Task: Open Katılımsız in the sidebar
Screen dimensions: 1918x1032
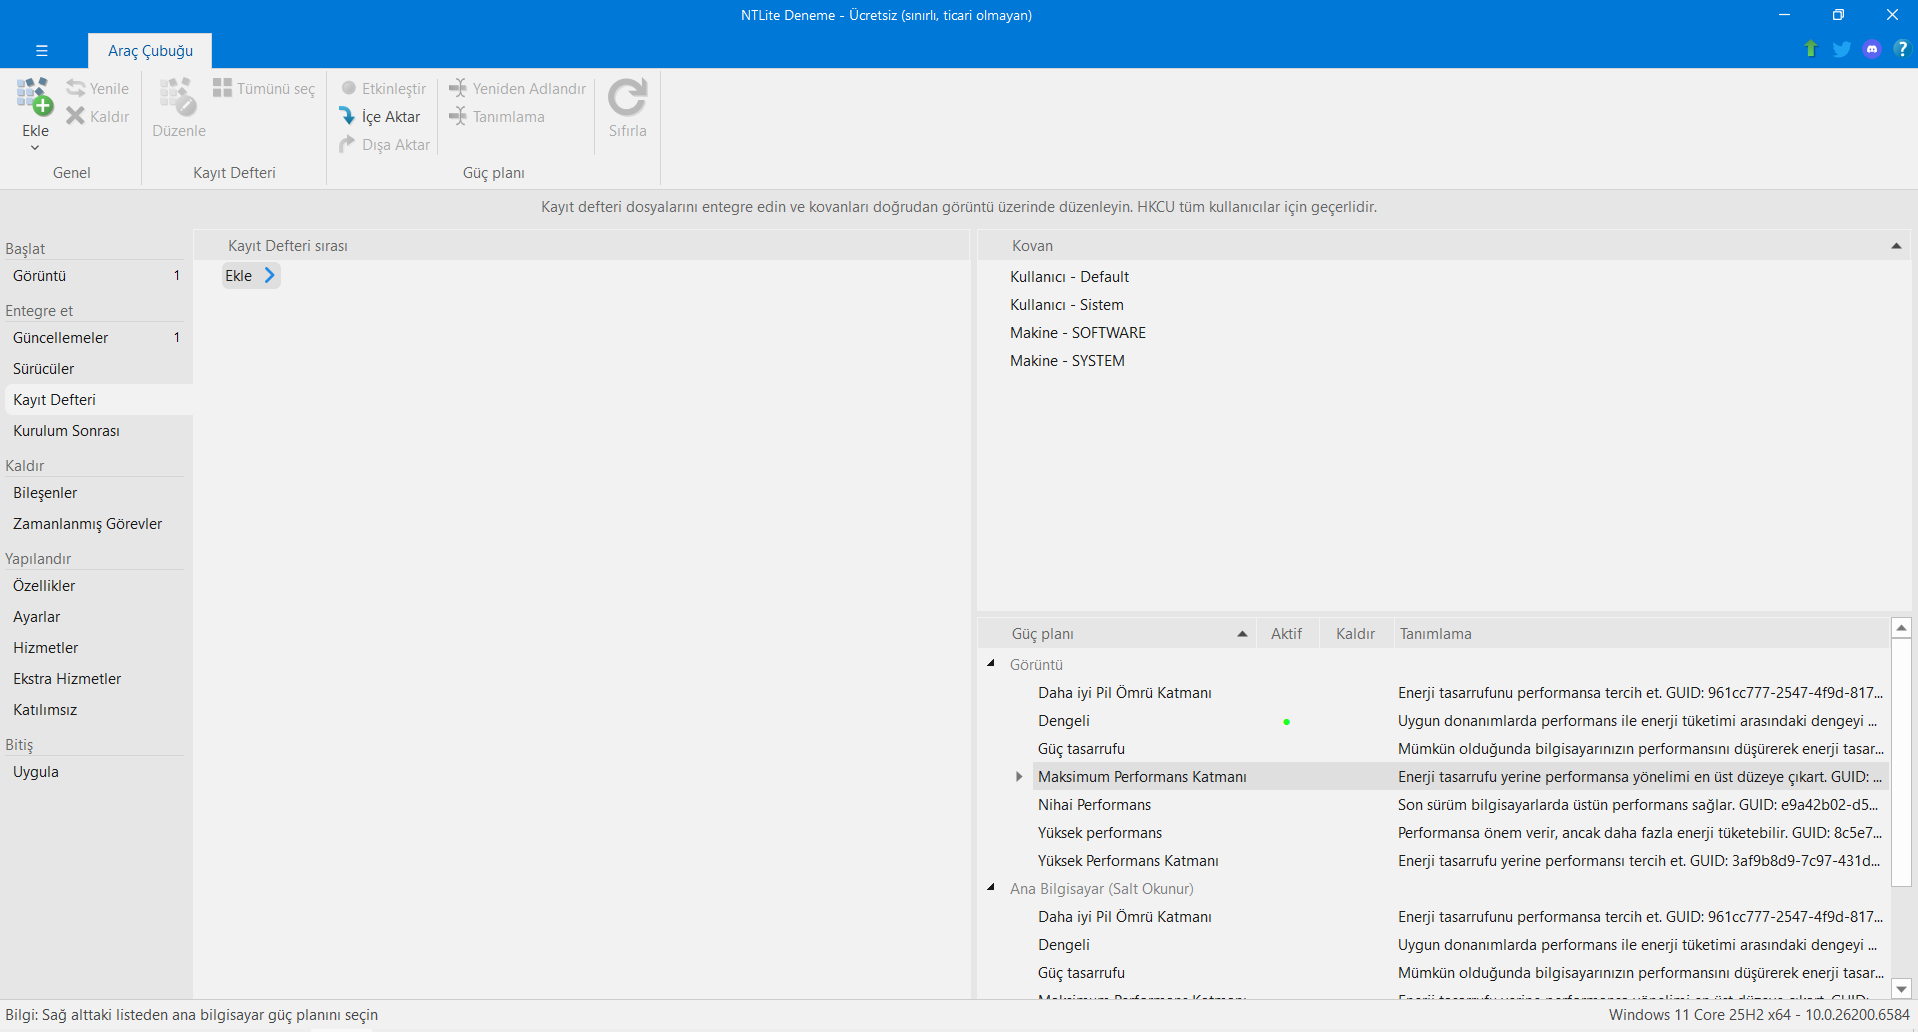Action: pos(97,710)
